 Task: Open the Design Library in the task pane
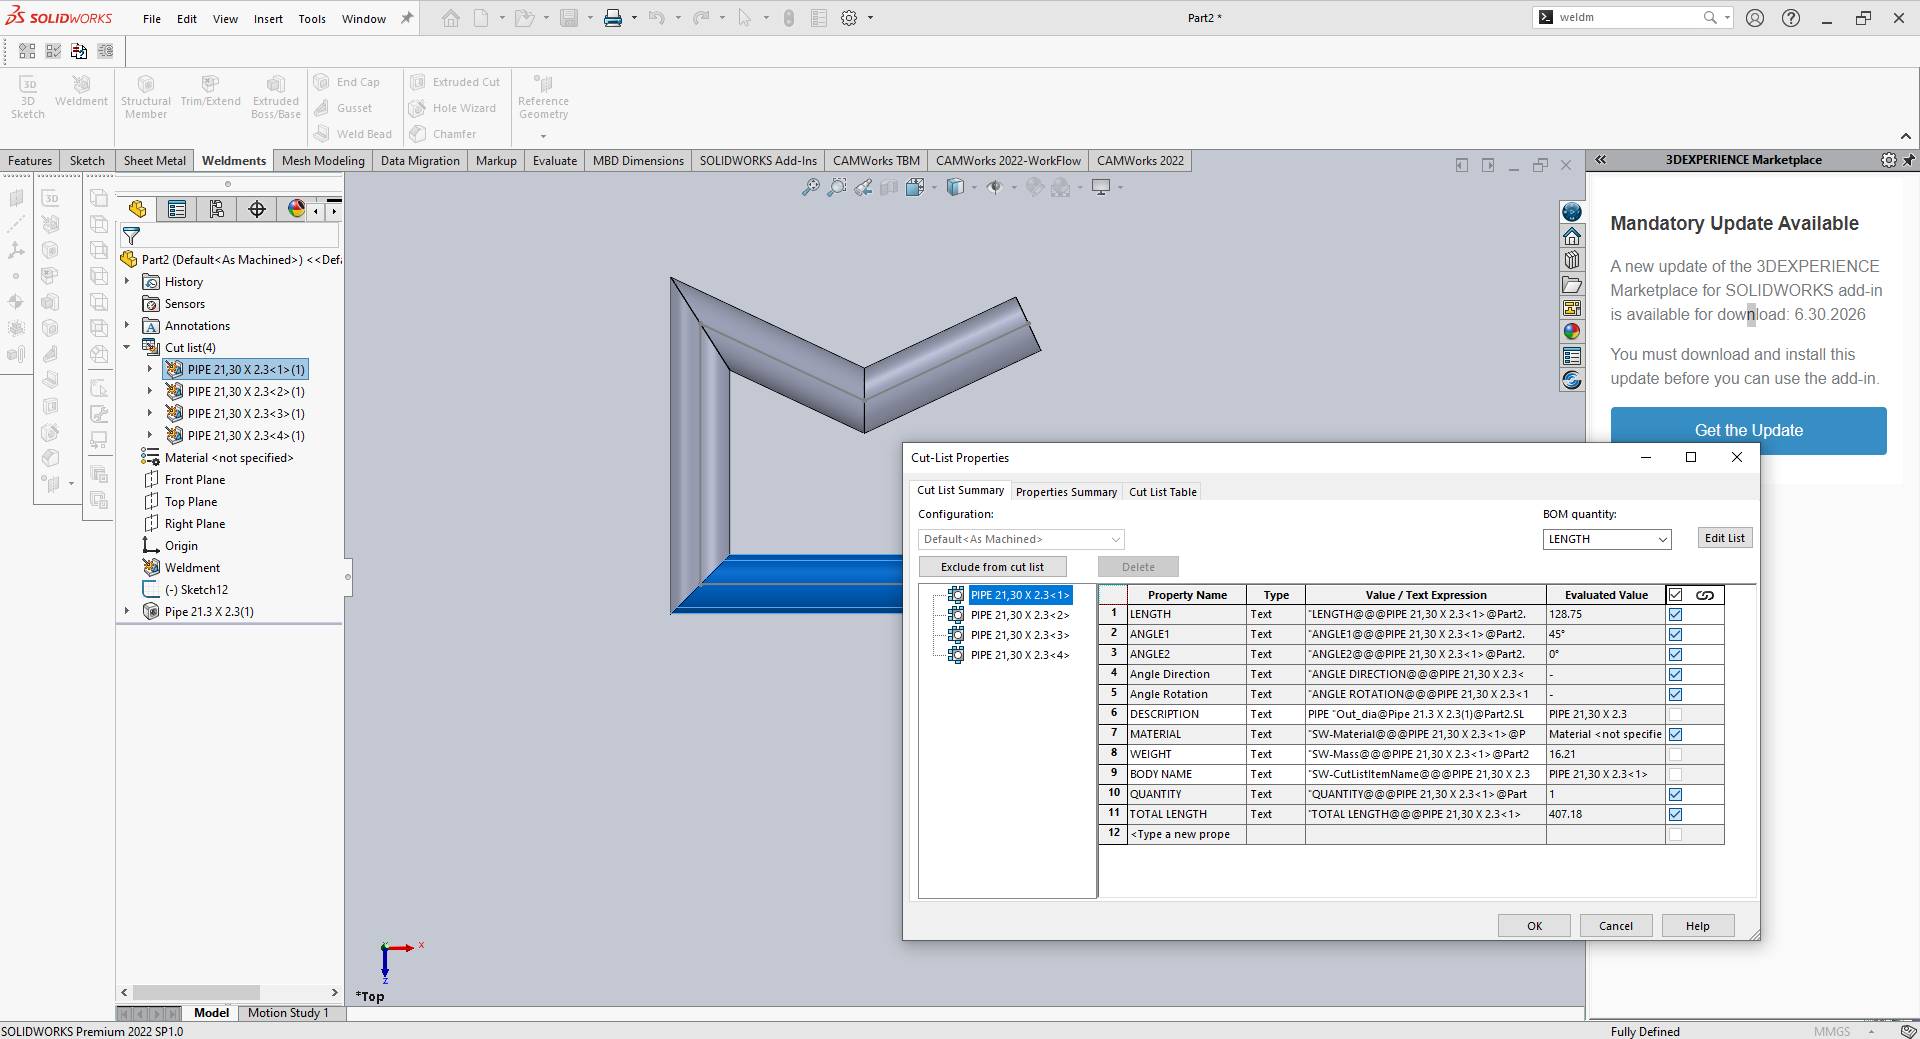coord(1572,260)
